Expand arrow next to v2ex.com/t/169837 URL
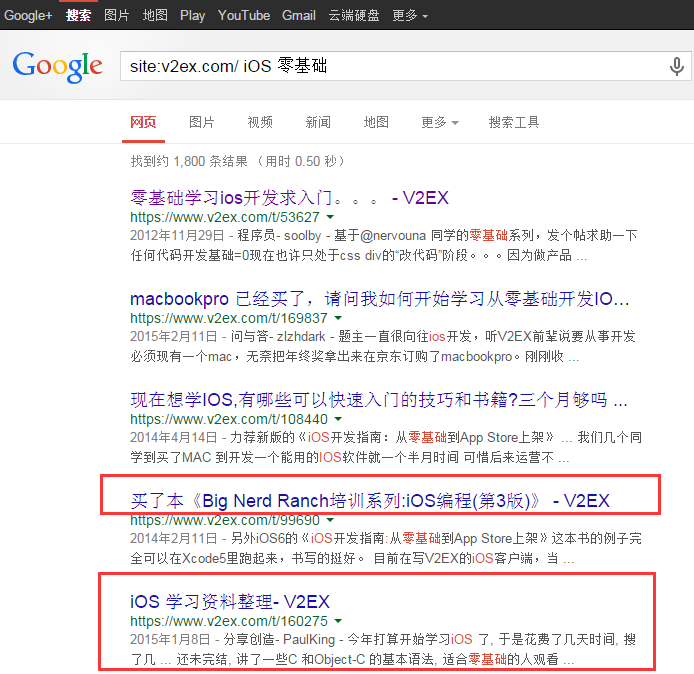 [x=338, y=318]
